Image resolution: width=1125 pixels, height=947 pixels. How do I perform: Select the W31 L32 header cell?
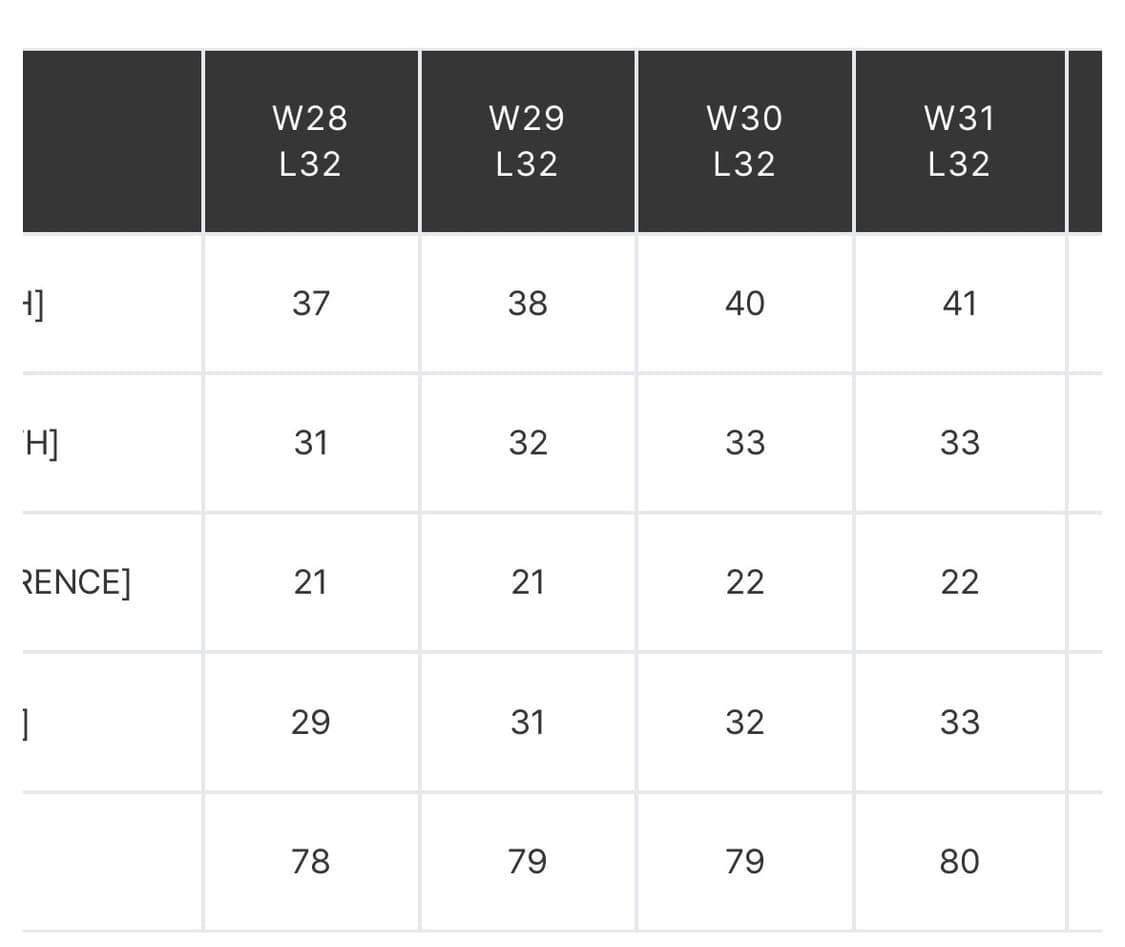pos(959,141)
